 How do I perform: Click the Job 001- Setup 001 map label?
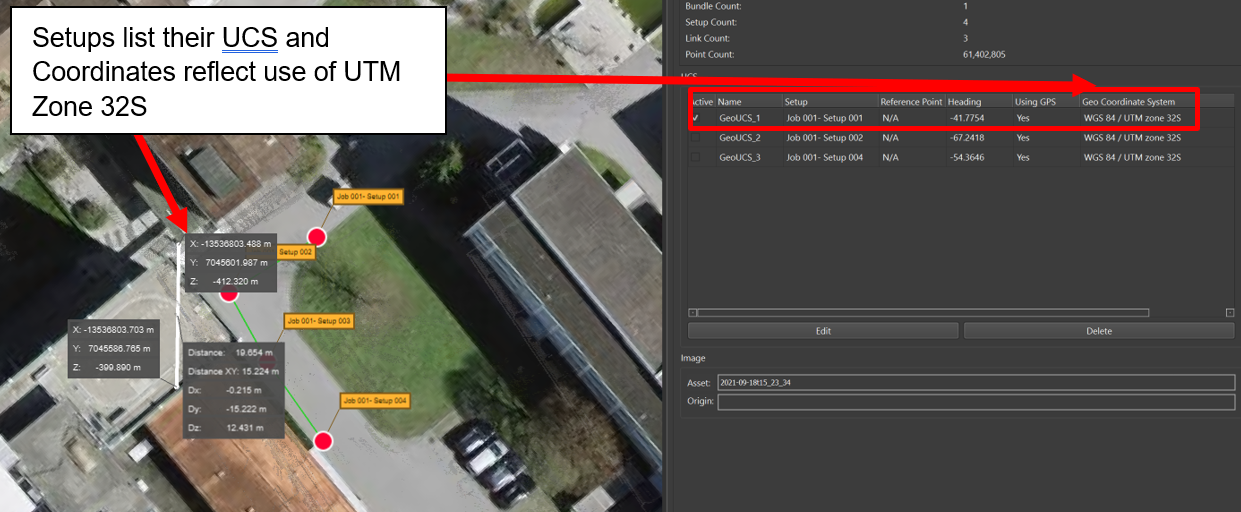[367, 197]
